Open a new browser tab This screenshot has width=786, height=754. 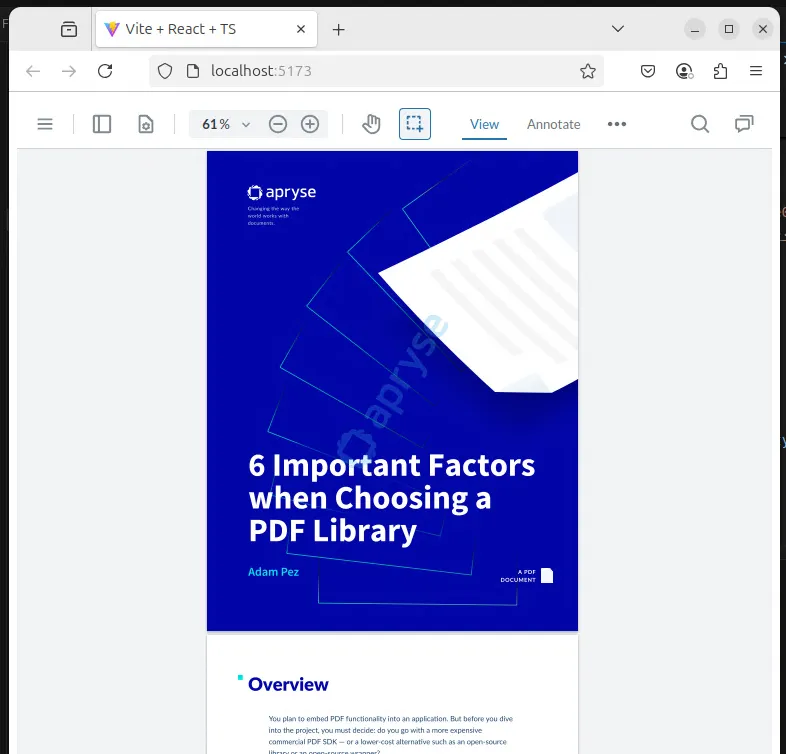click(x=338, y=30)
